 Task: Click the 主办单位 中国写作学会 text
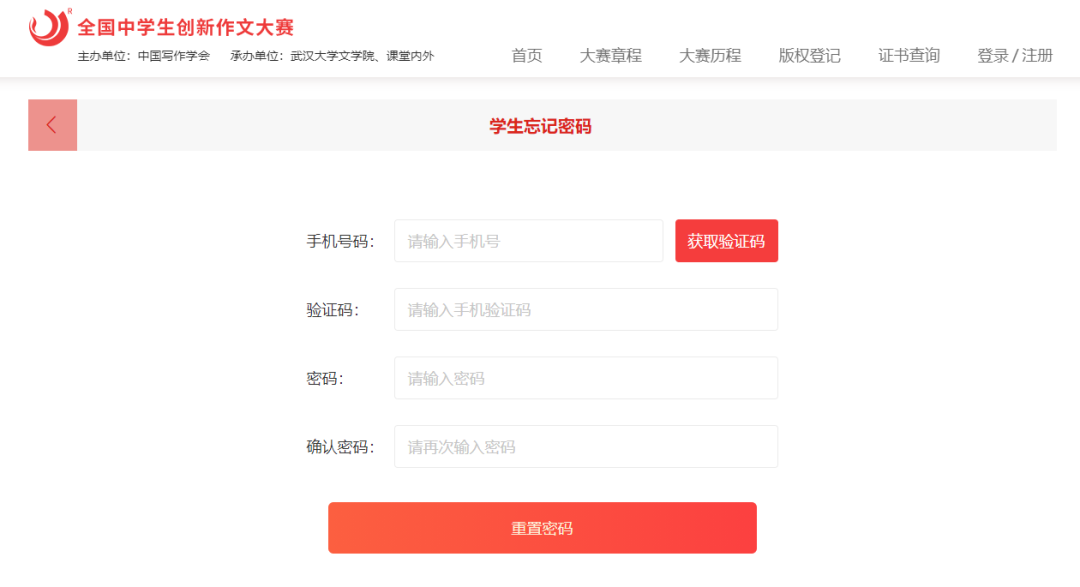point(143,56)
